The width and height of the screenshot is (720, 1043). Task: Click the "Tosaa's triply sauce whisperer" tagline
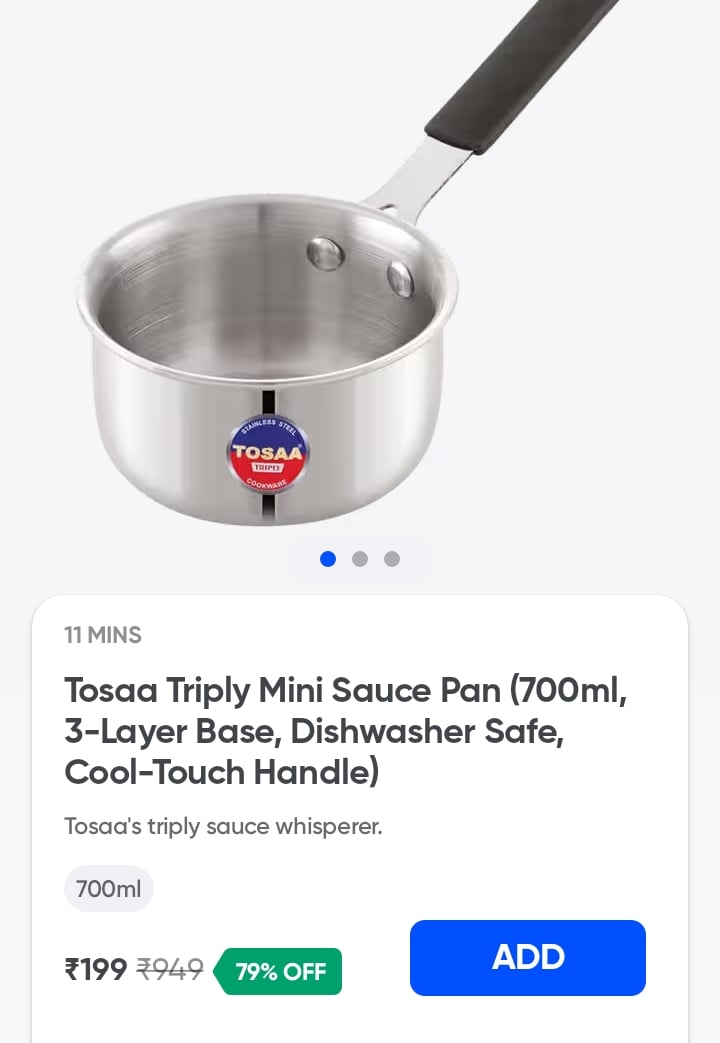pos(223,827)
